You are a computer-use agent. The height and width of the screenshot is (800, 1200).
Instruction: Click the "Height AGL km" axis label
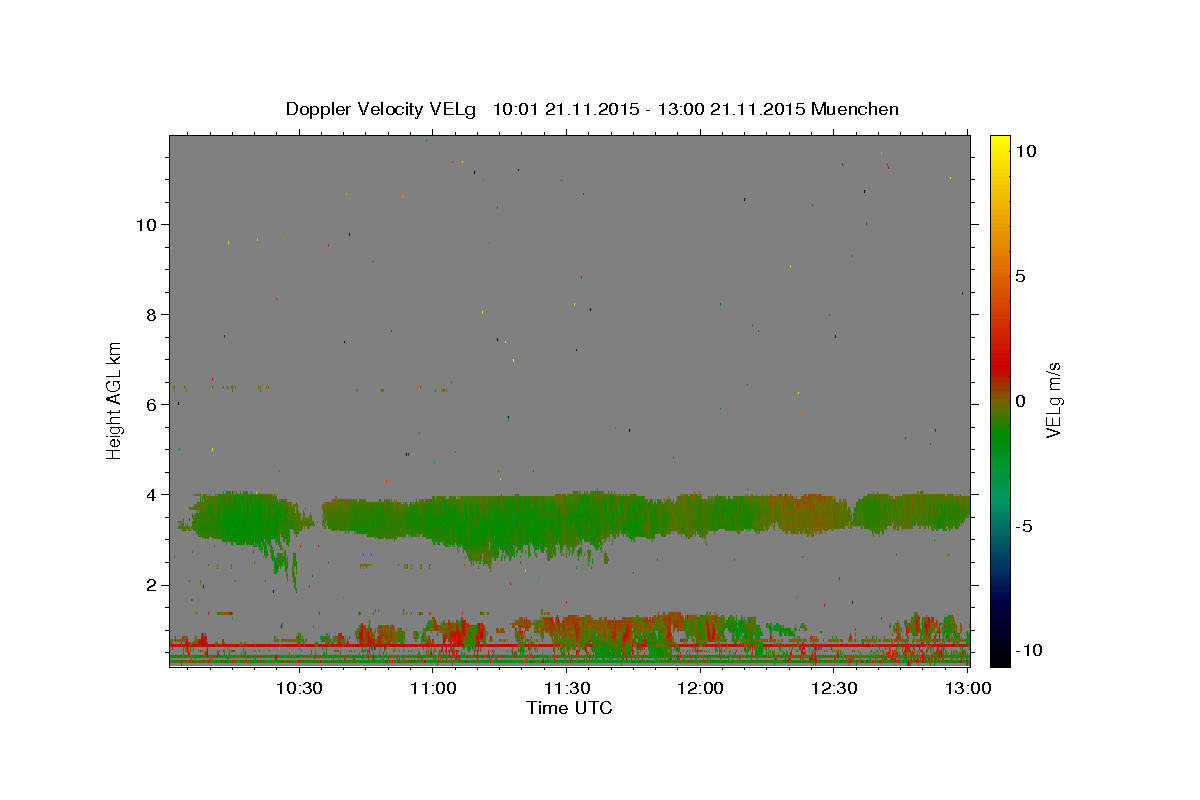(x=115, y=399)
